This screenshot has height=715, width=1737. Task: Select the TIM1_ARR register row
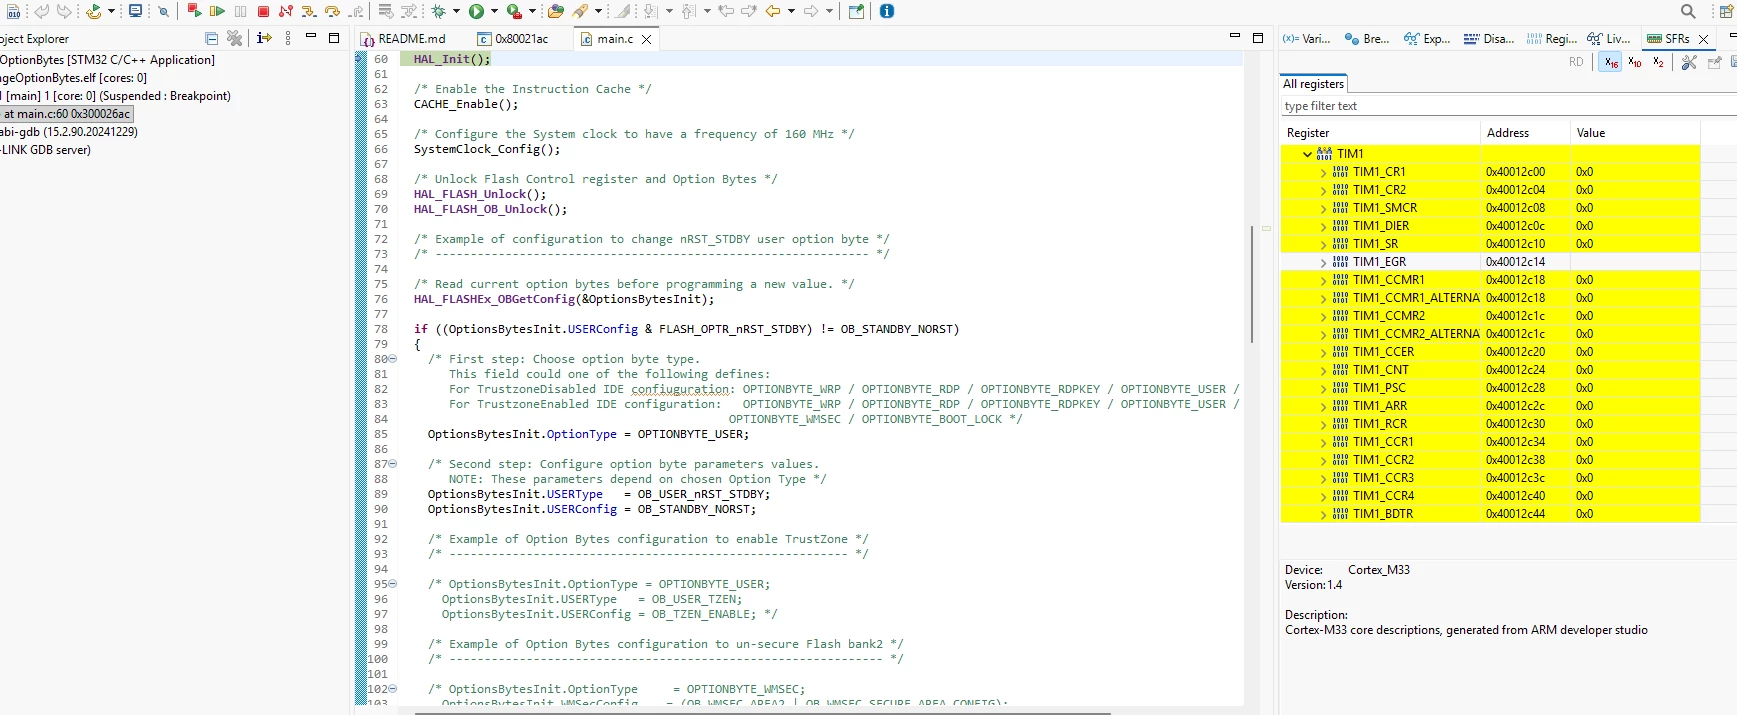[x=1490, y=406]
